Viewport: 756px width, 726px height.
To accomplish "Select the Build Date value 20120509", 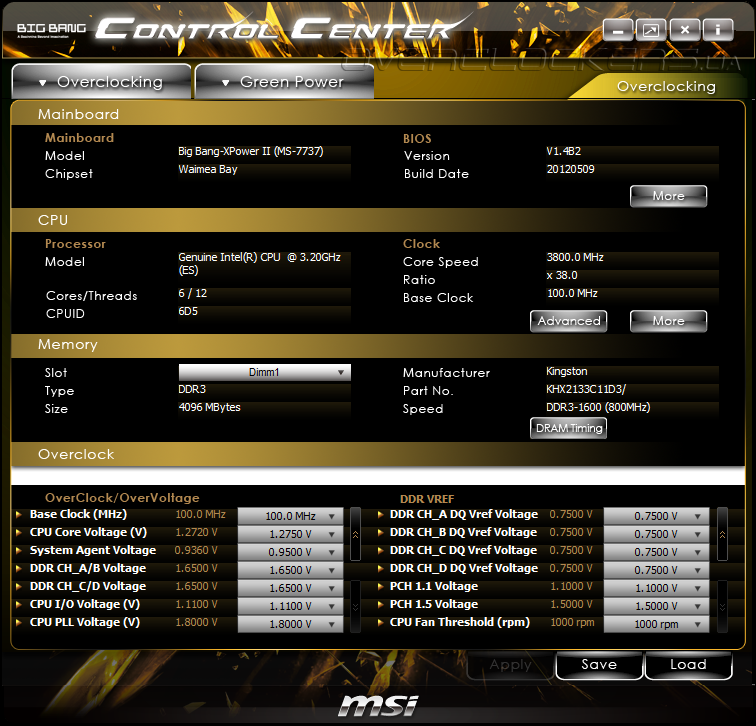I will click(x=570, y=169).
